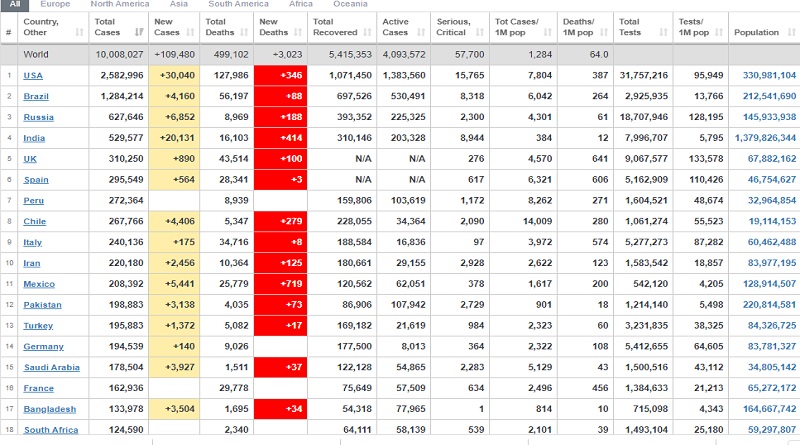The image size is (800, 445).
Task: Switch to the Africa tab
Action: tap(301, 4)
